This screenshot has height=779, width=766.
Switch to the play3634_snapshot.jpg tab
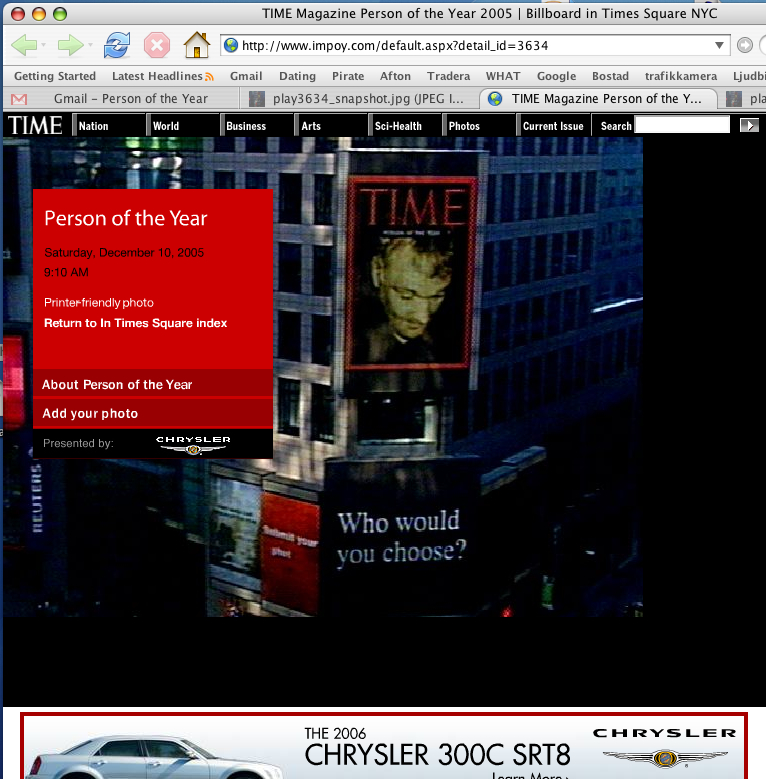[x=360, y=99]
